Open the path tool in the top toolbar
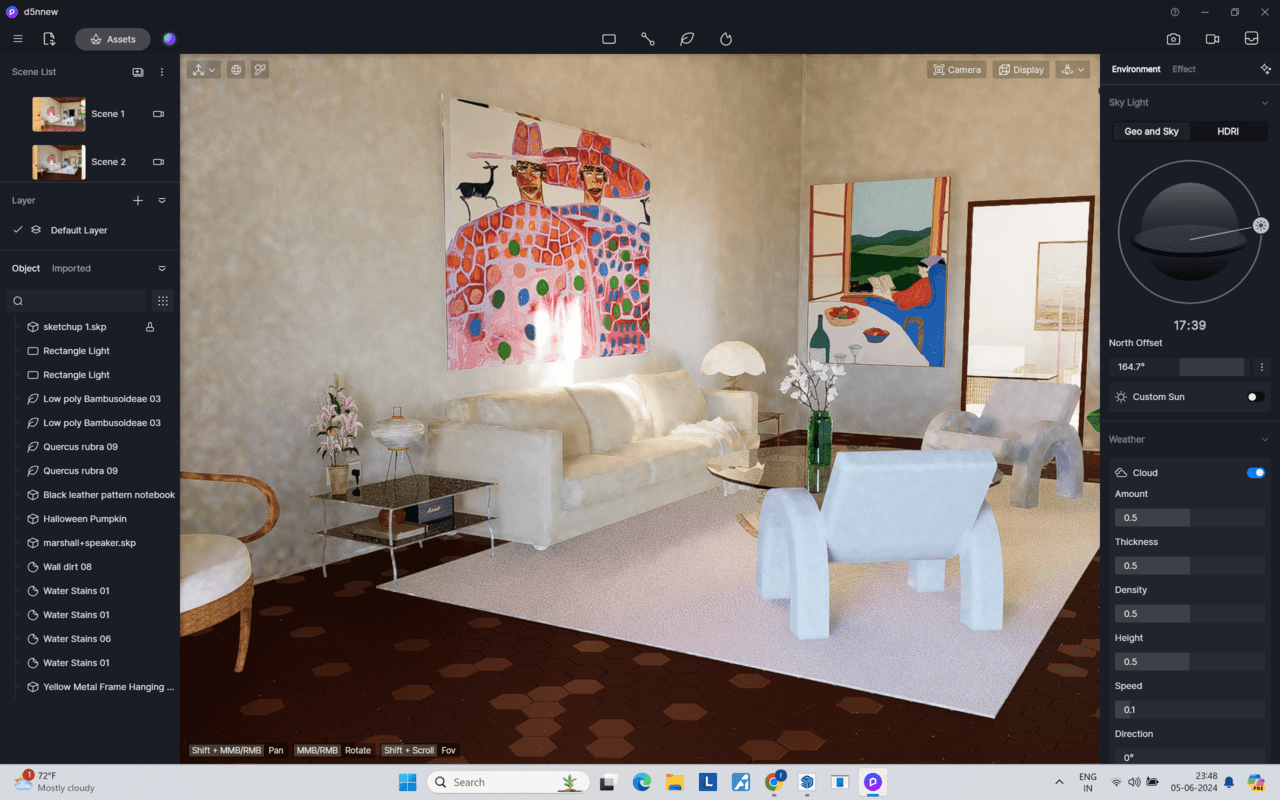 pos(647,39)
